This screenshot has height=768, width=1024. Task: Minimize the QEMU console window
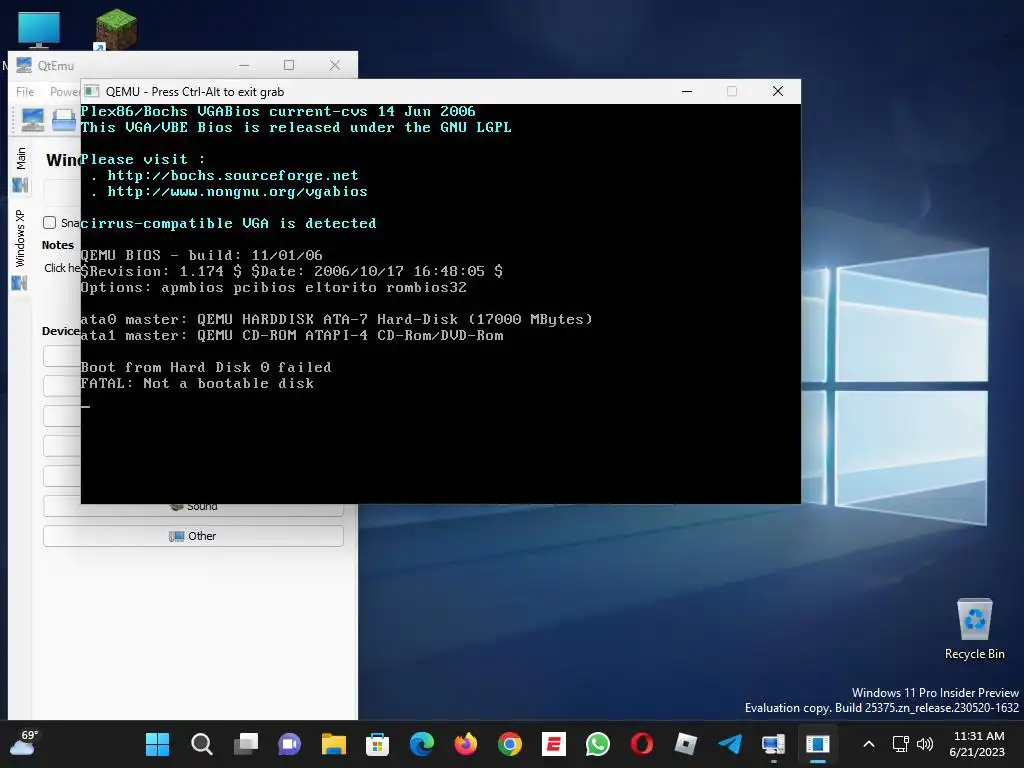686,91
